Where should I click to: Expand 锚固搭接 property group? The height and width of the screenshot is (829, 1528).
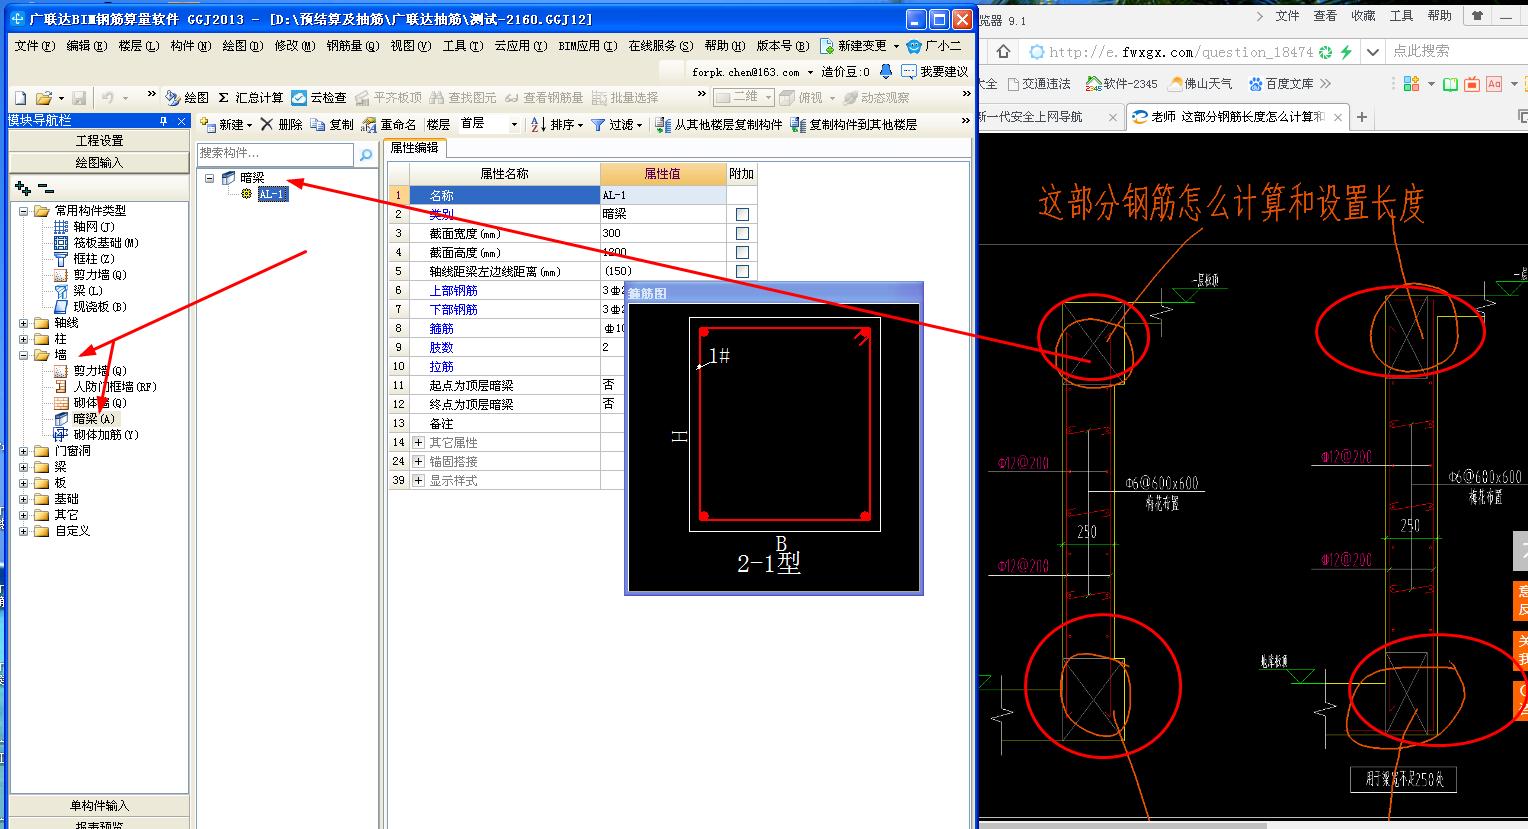click(x=419, y=461)
